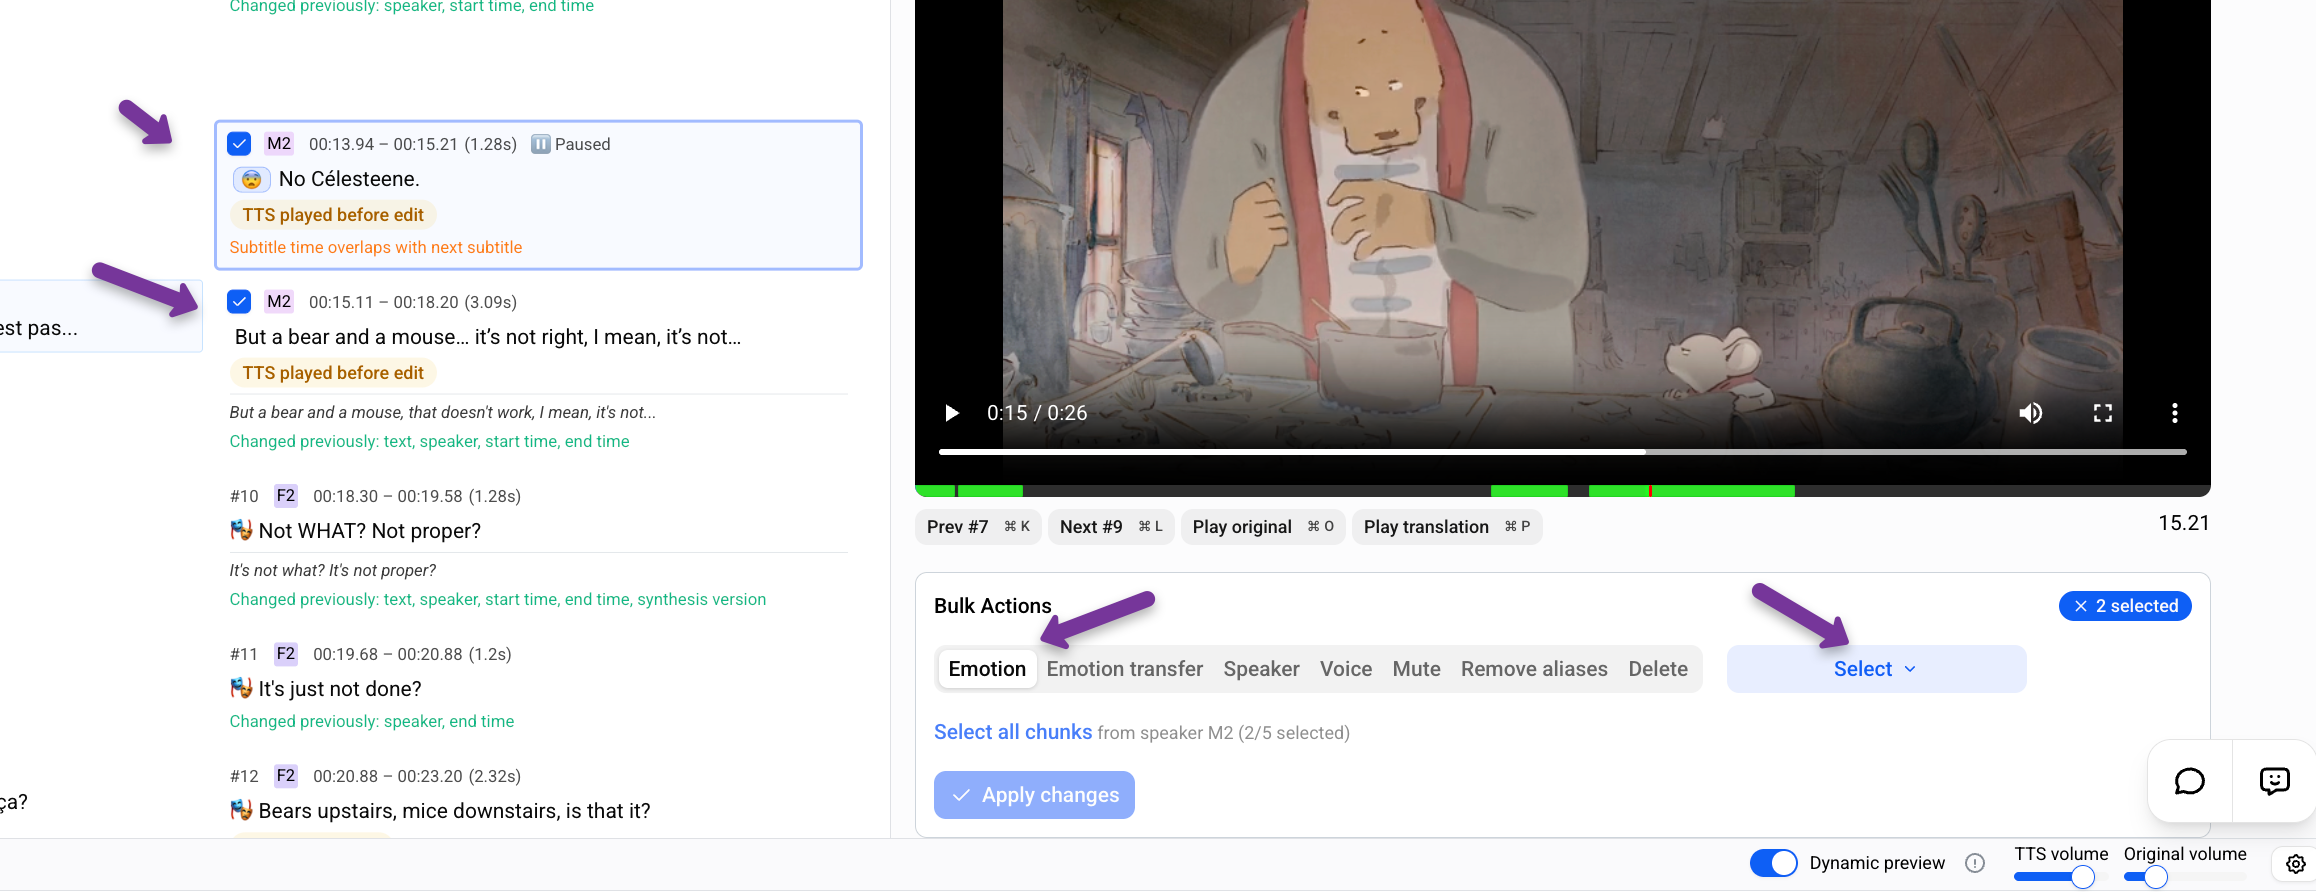Click timestamp '00:18.30 – 00:19.58 (1.28s)'
This screenshot has width=2316, height=892.
tap(417, 496)
